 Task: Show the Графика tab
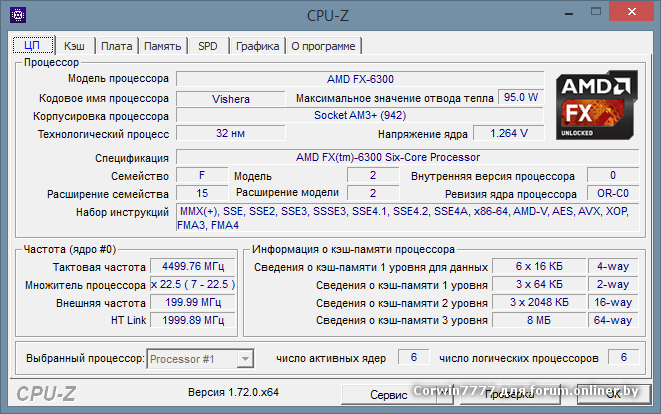pos(257,46)
